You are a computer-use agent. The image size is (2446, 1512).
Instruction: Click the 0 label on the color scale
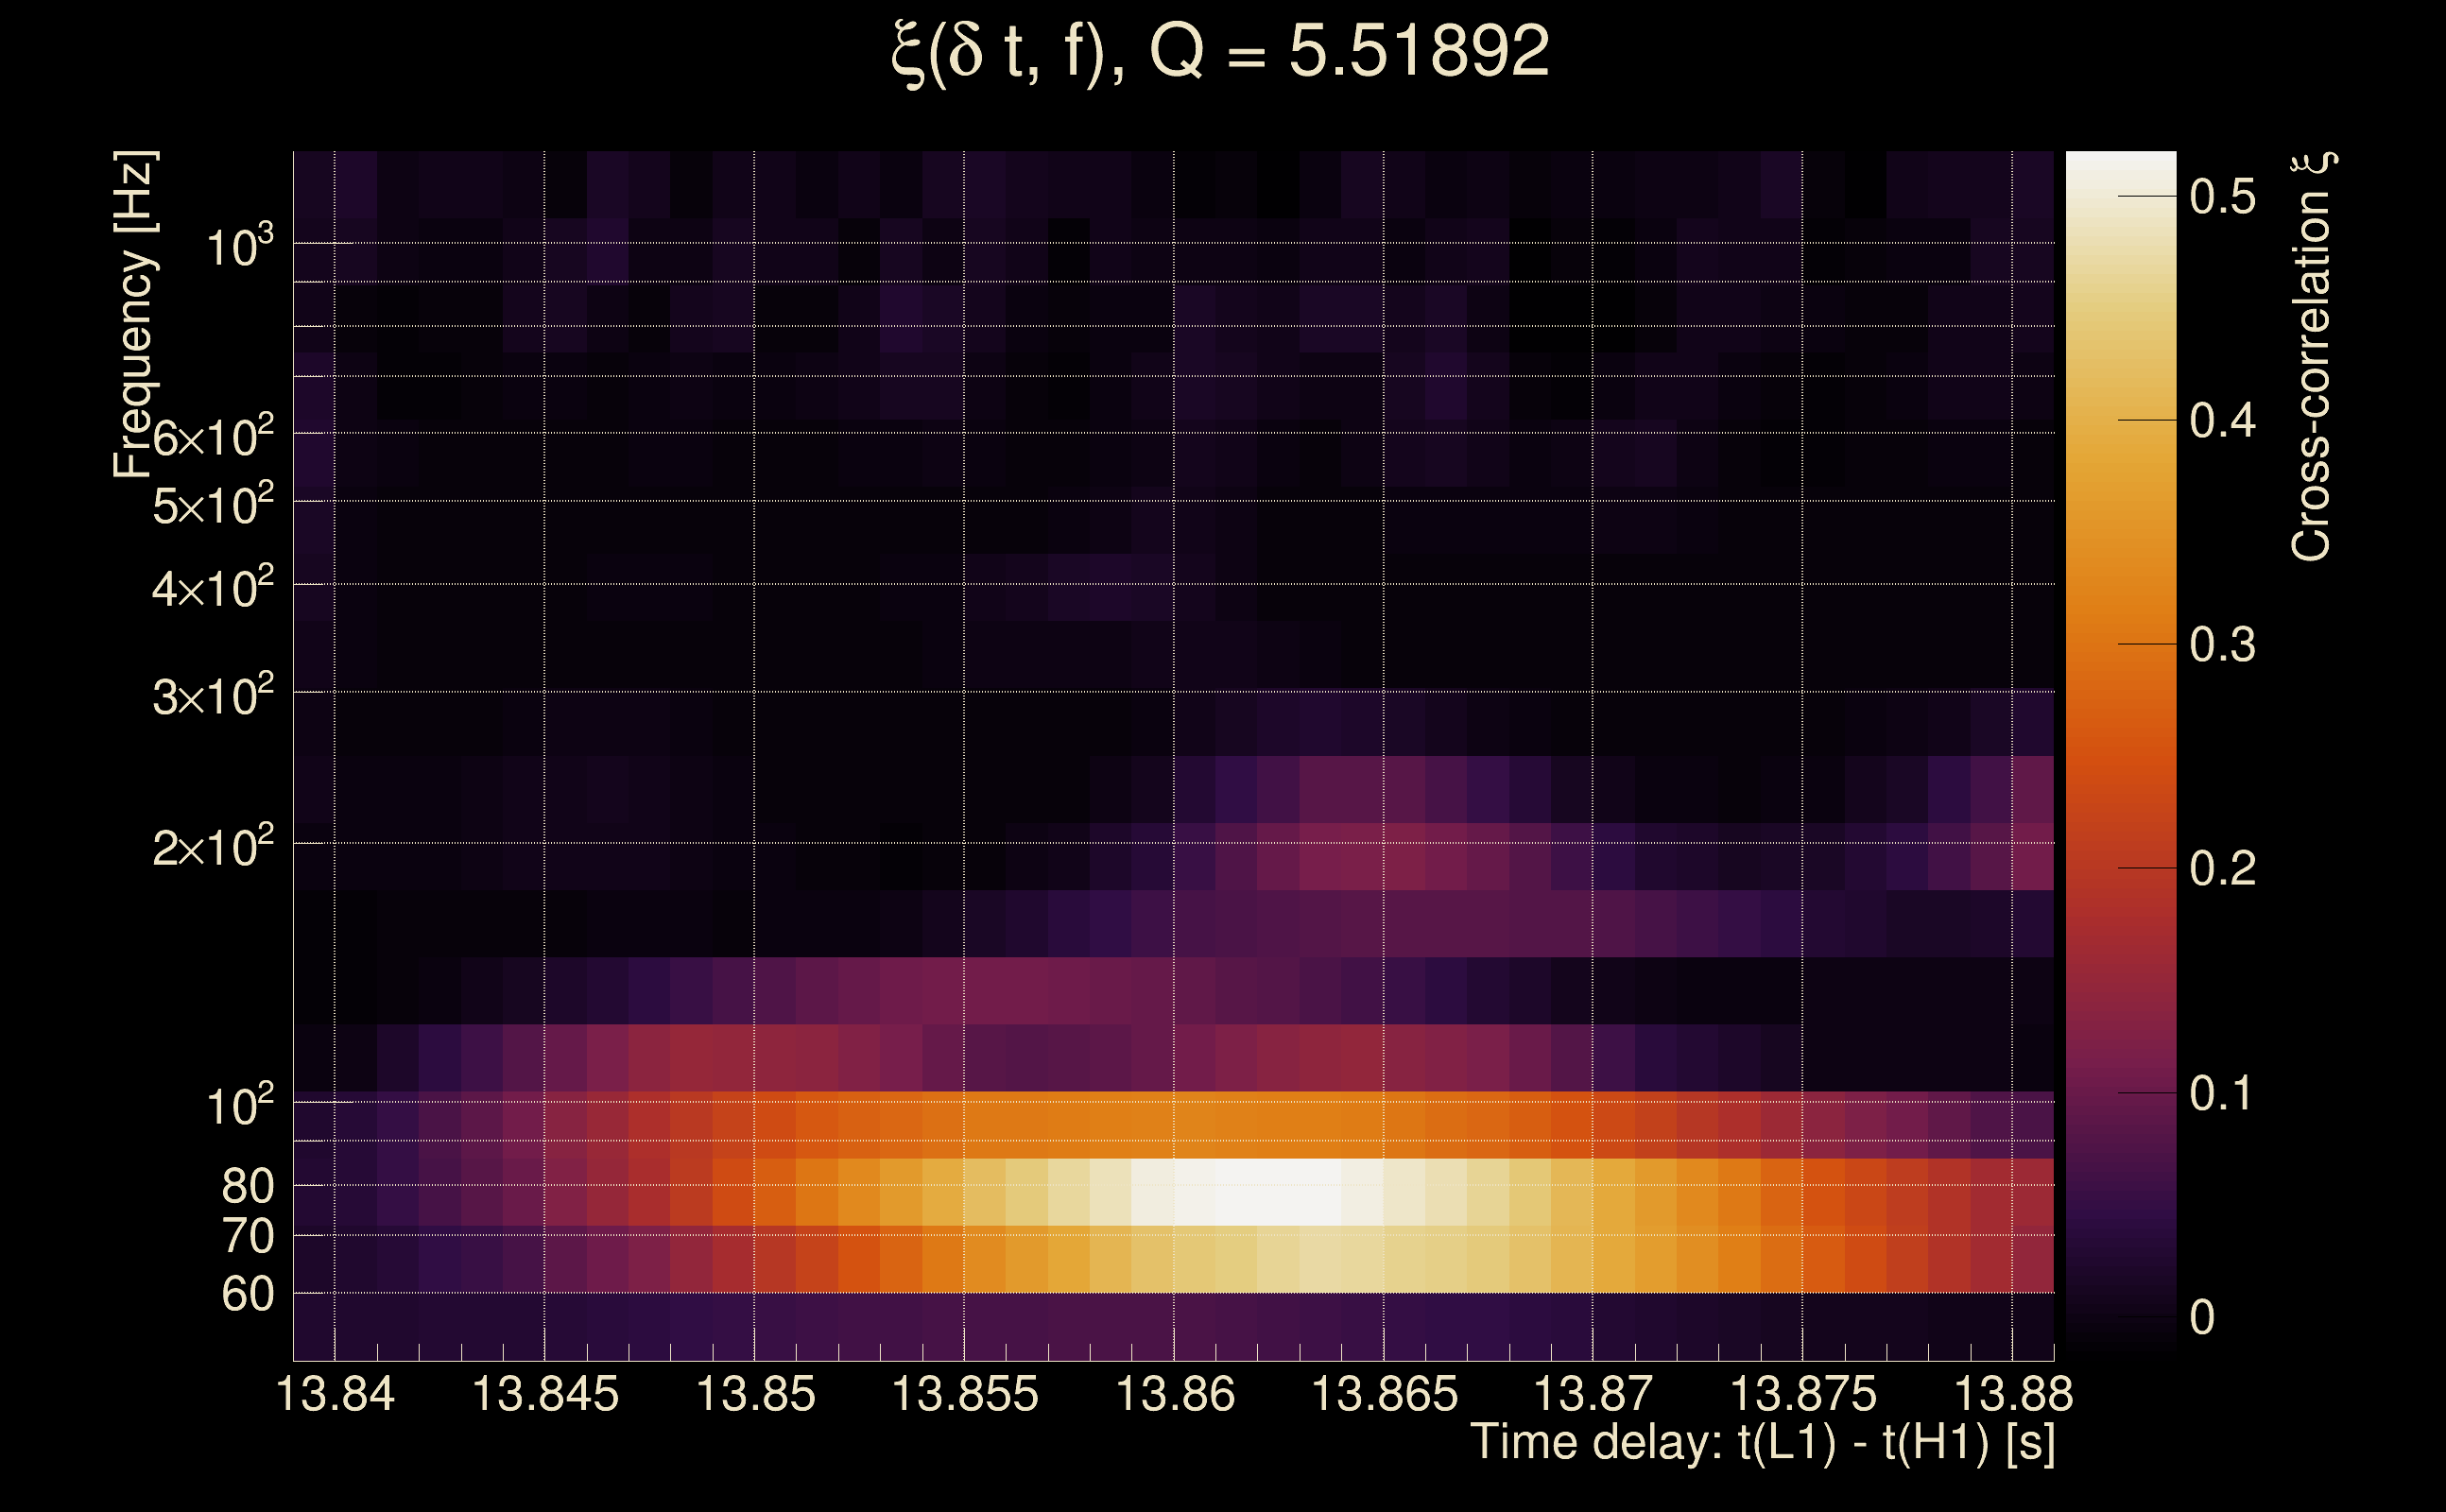(2203, 1317)
